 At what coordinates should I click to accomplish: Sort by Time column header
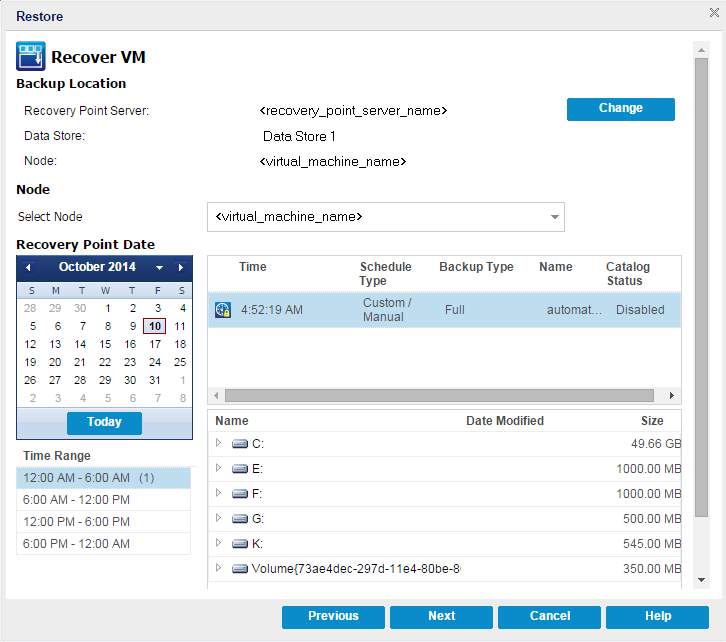(252, 267)
